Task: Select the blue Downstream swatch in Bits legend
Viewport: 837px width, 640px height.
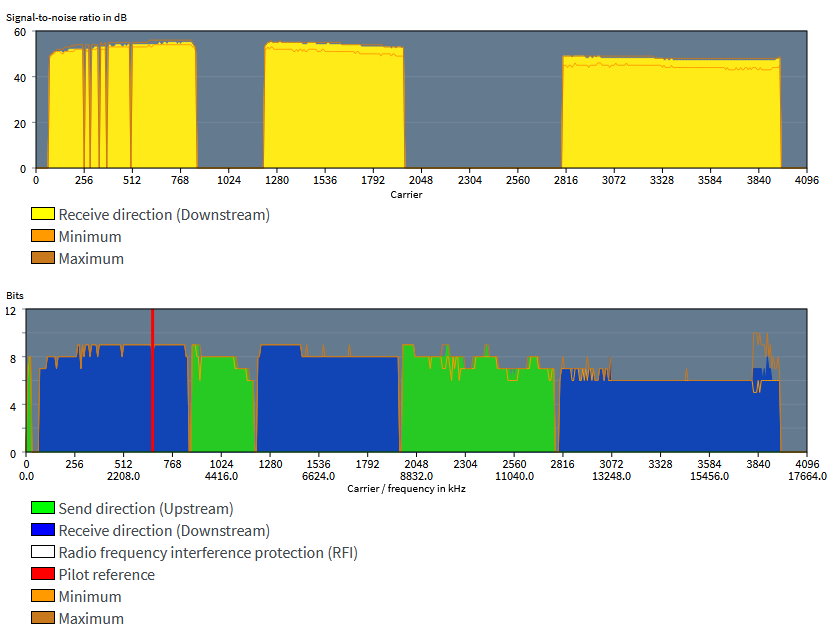Action: (43, 531)
